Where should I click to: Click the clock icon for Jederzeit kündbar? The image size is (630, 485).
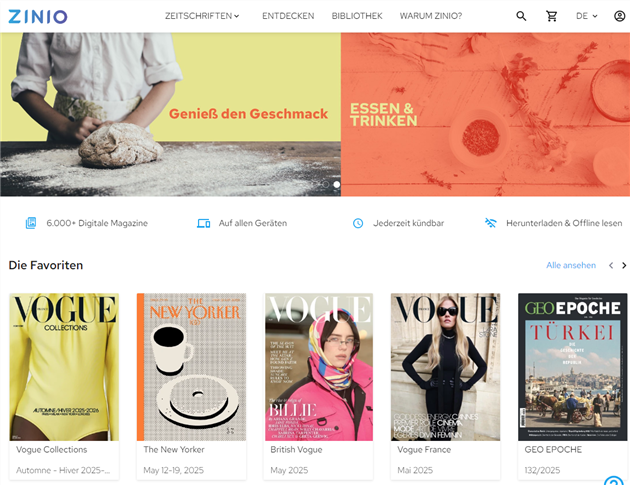point(358,223)
